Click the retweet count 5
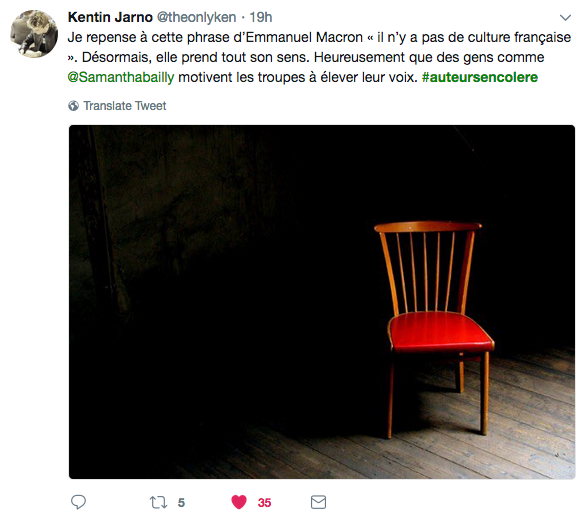Image resolution: width=585 pixels, height=520 pixels. point(181,503)
